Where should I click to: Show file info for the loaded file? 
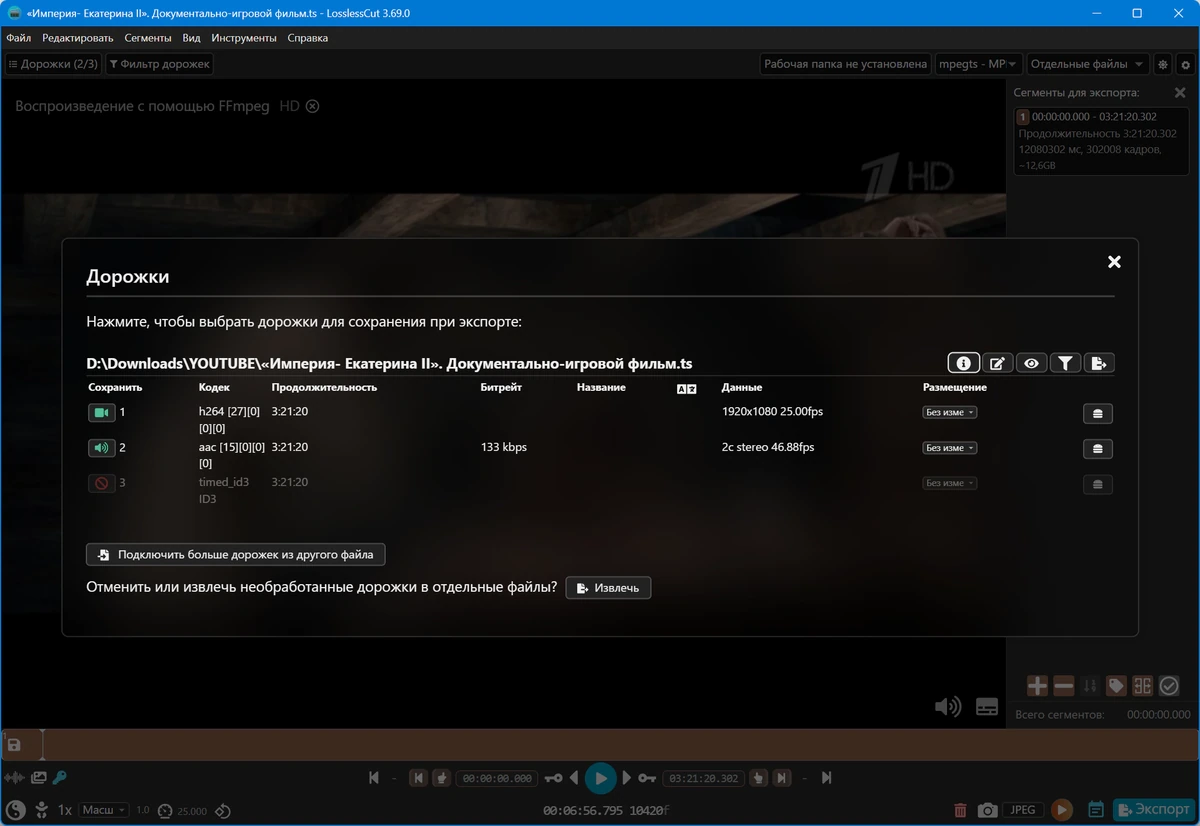point(964,363)
